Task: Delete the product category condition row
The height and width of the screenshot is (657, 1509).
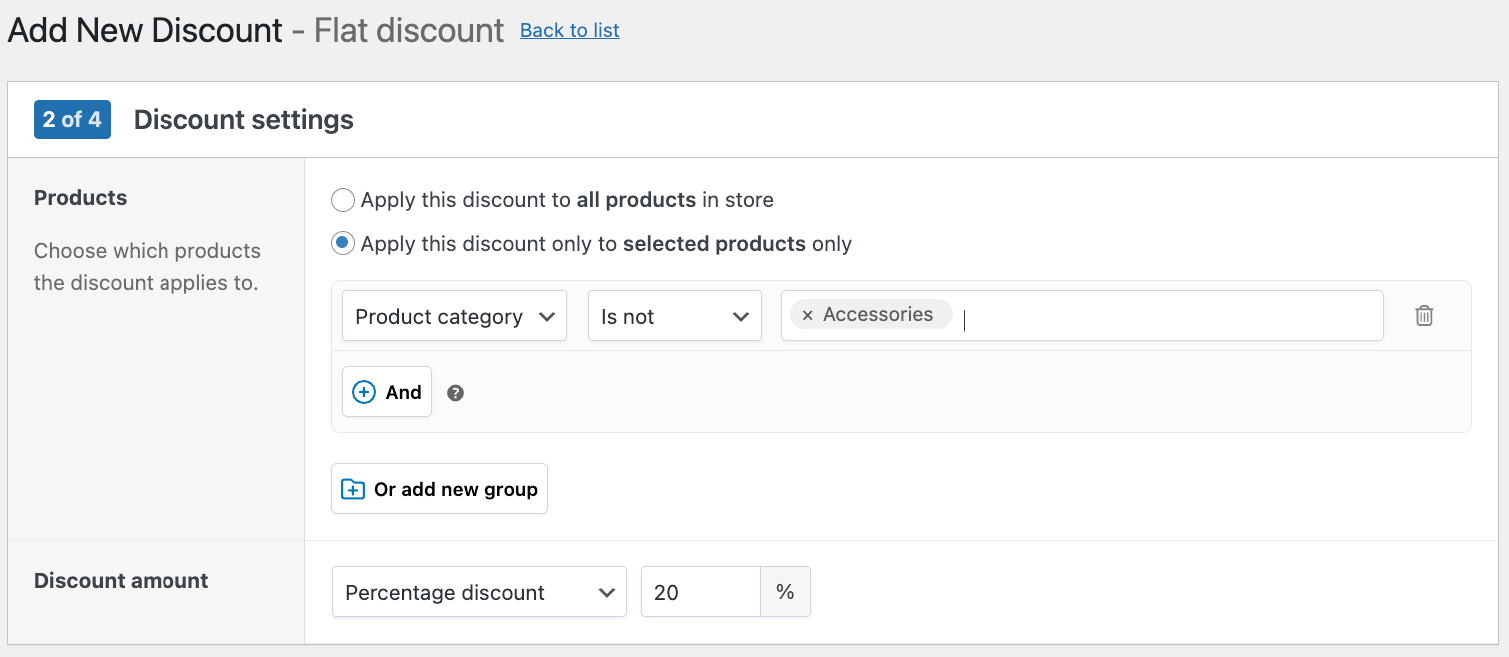Action: tap(1424, 316)
